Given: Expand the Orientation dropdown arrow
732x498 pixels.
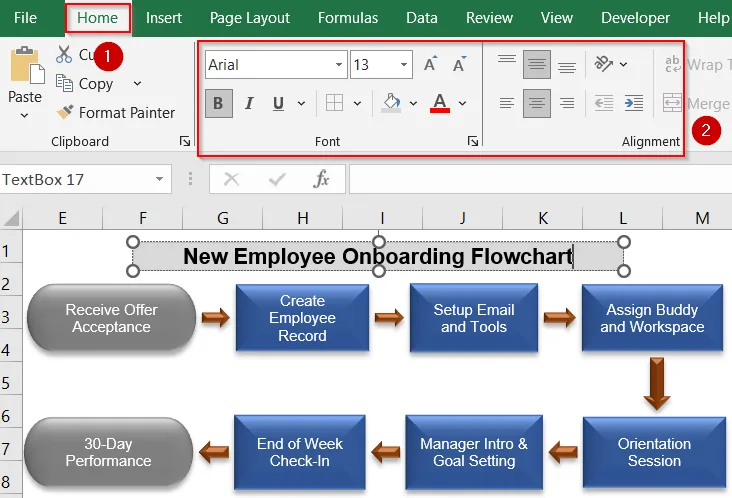Looking at the screenshot, I should 623,64.
